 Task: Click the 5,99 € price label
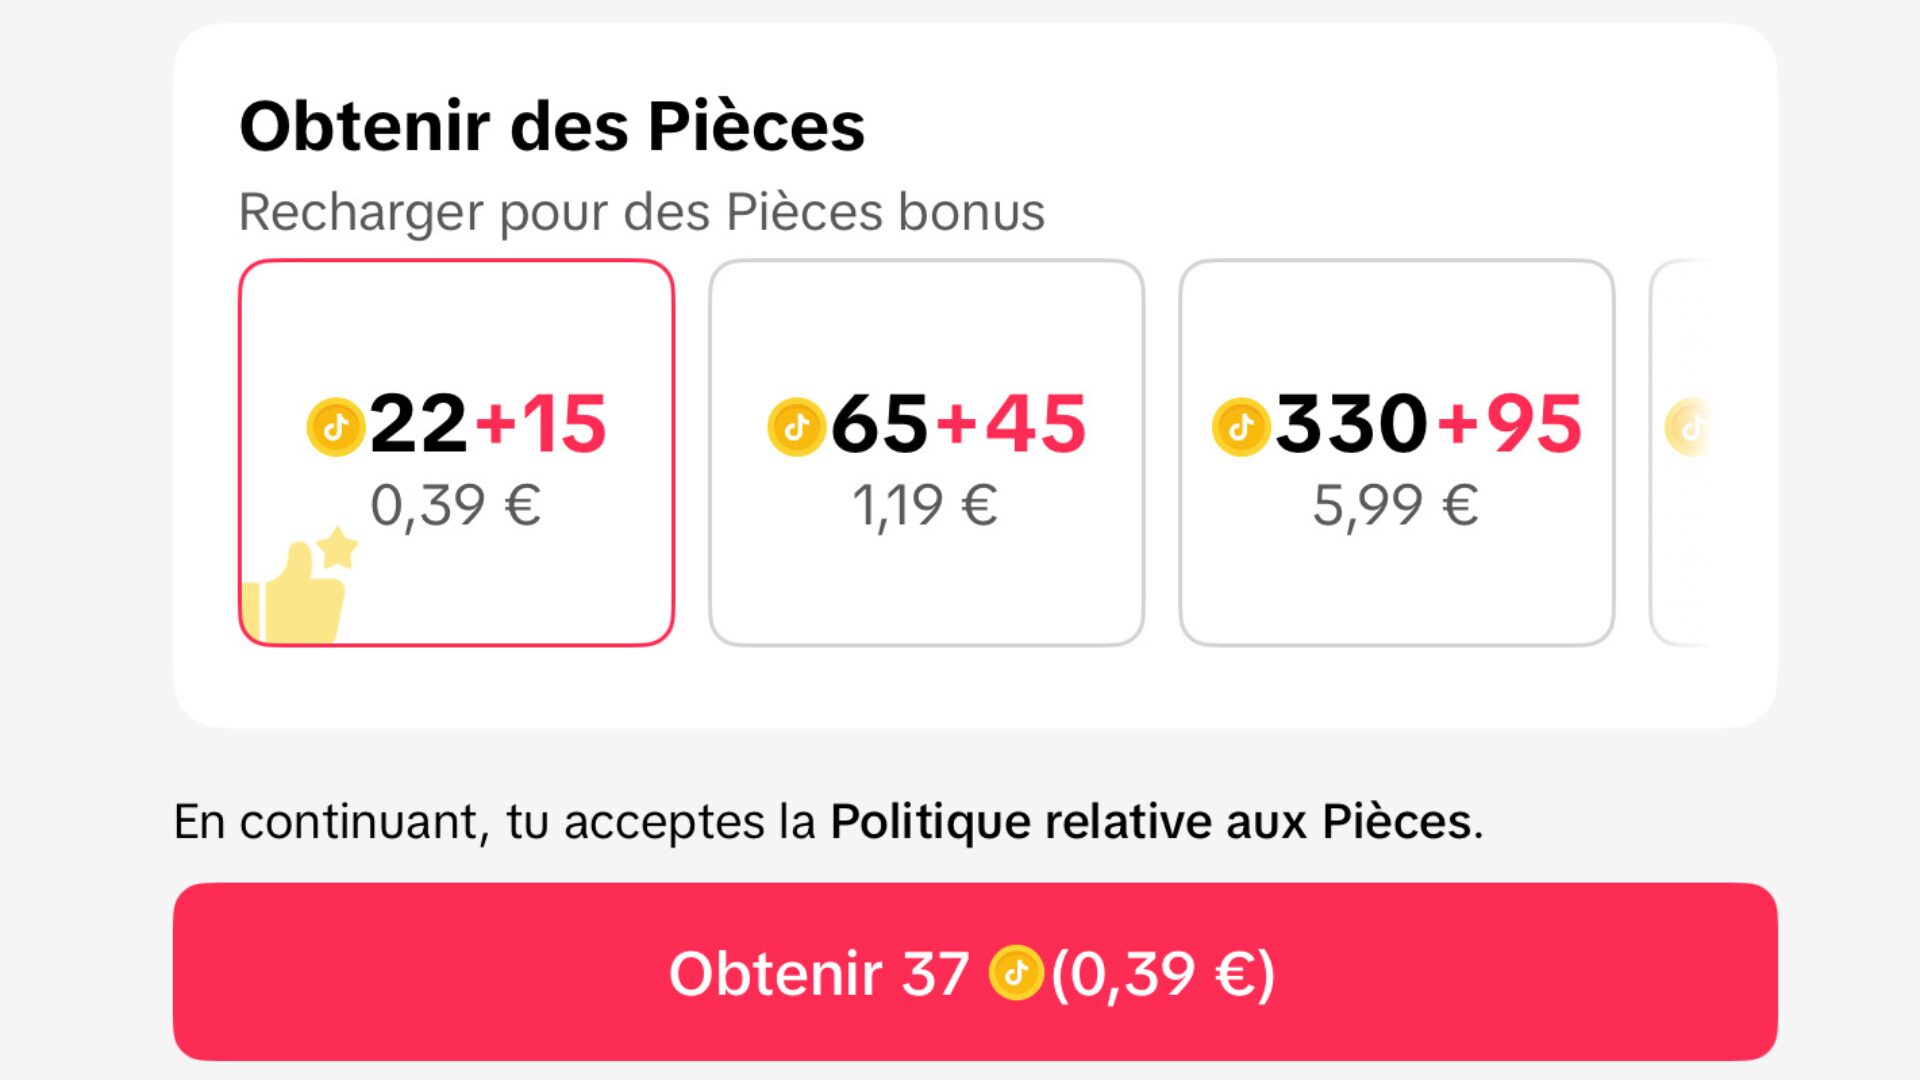point(1396,506)
